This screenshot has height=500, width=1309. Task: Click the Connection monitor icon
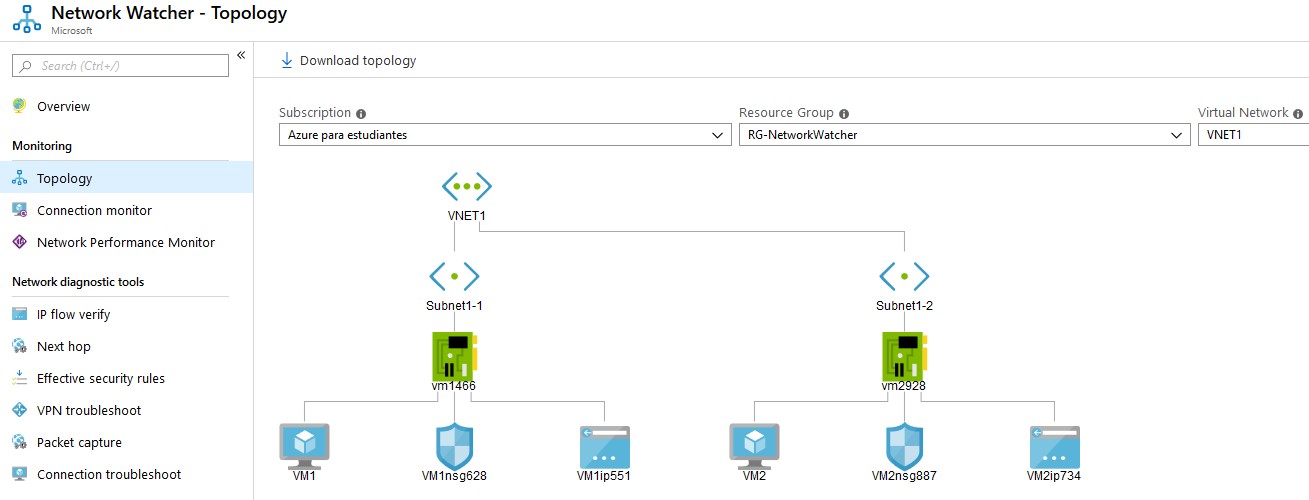pyautogui.click(x=19, y=210)
